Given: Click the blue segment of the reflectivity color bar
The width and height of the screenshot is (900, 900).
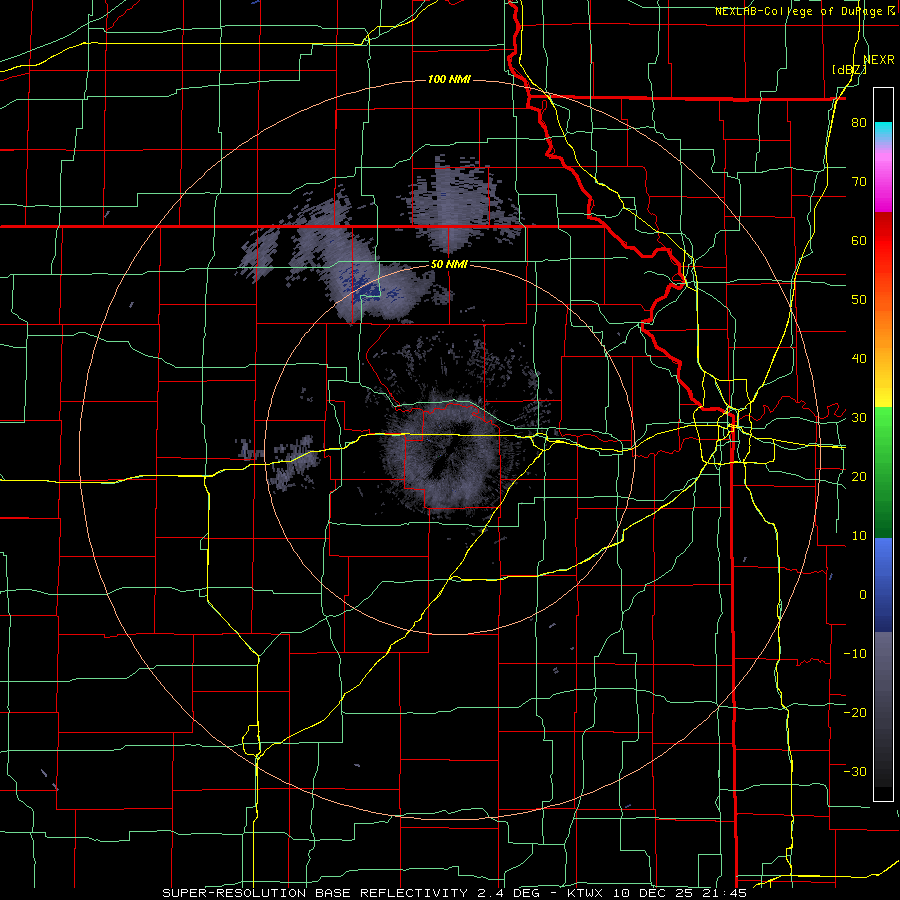Looking at the screenshot, I should [x=883, y=584].
